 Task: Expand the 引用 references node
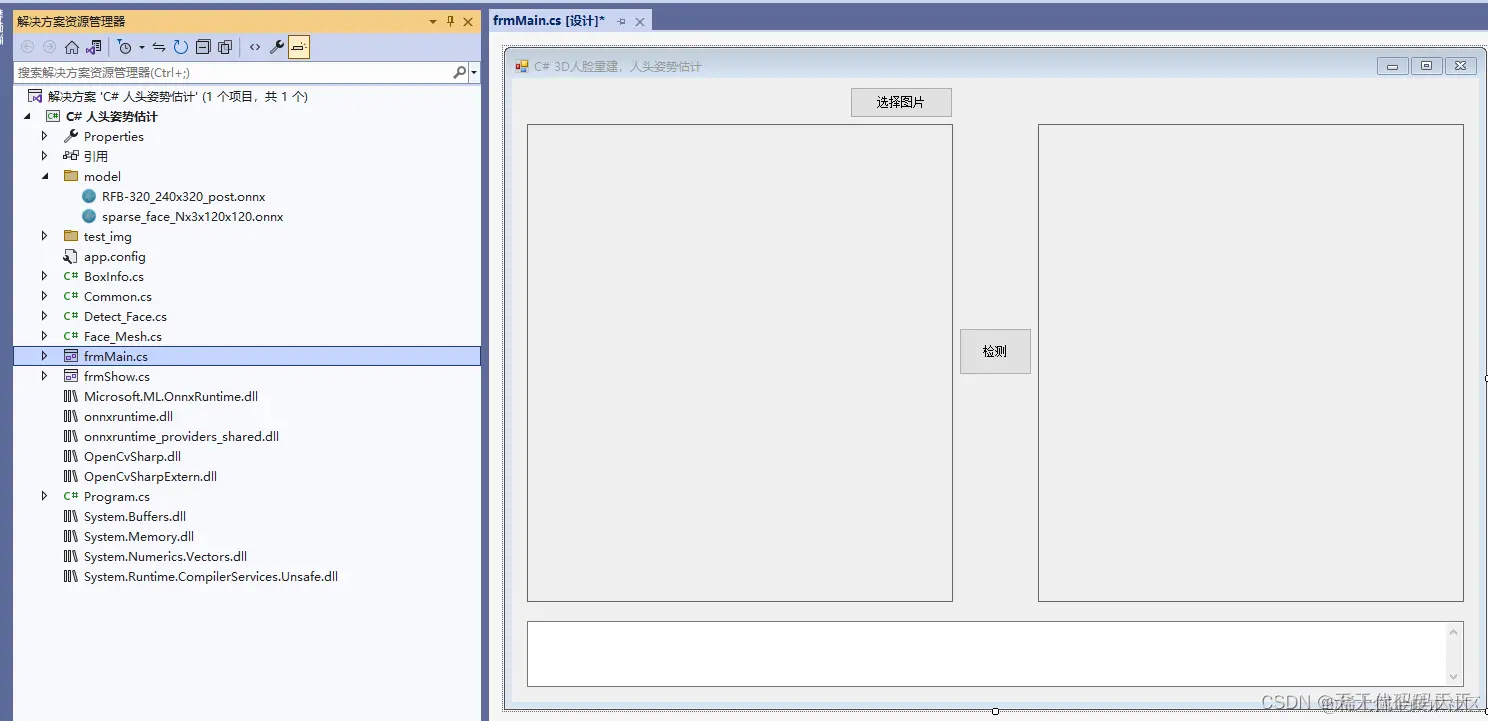pos(44,156)
